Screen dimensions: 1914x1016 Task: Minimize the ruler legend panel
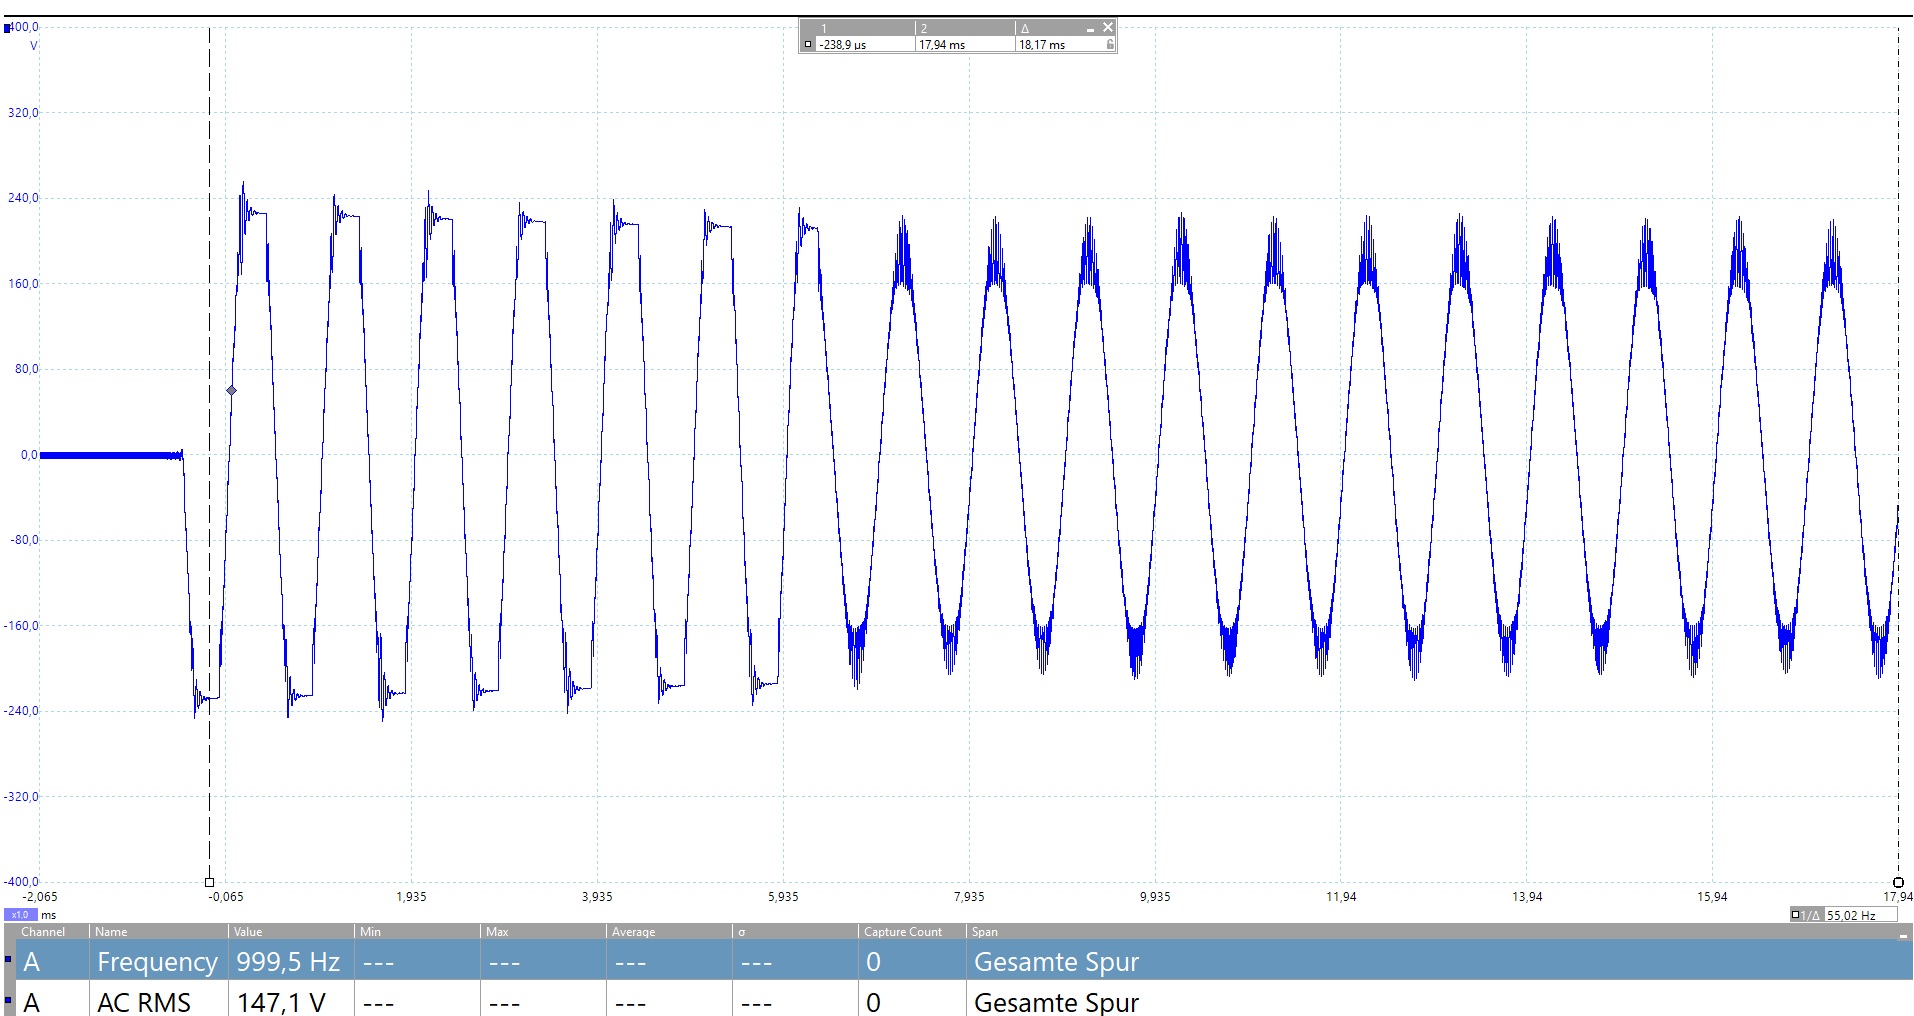(1090, 29)
